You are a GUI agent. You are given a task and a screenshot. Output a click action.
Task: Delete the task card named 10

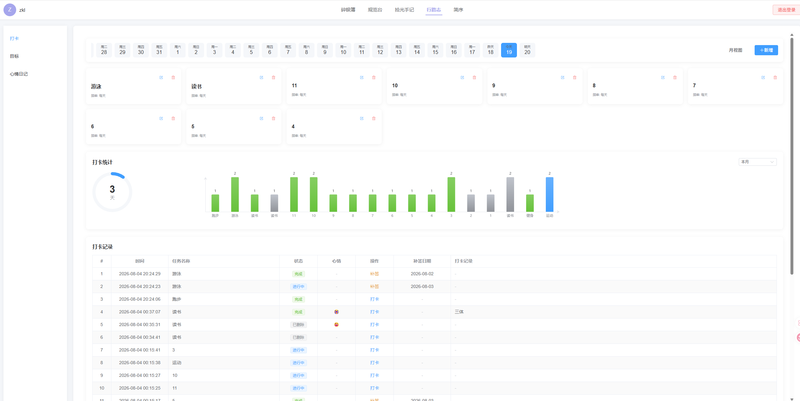474,78
